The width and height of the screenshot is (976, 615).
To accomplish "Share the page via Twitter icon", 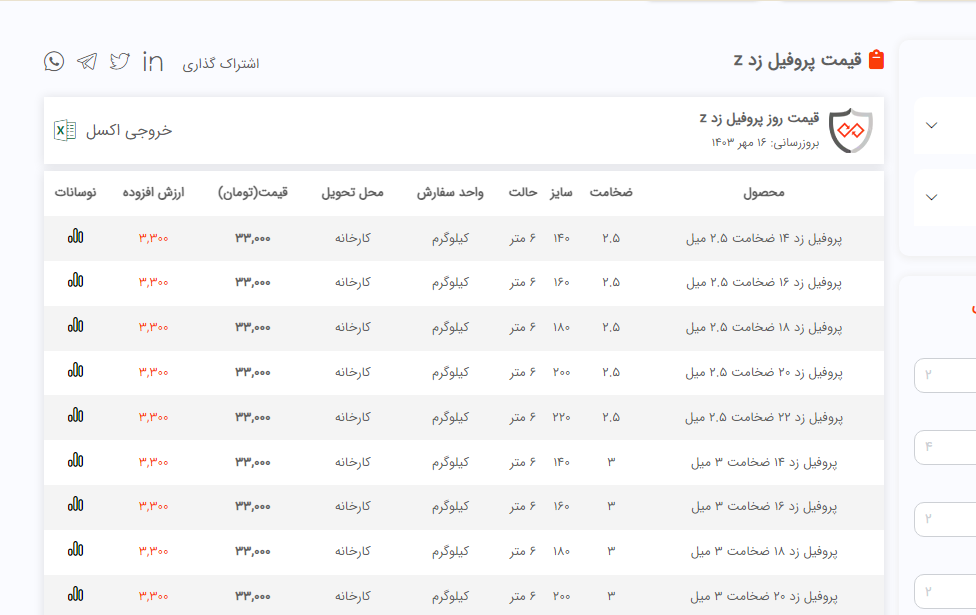I will click(120, 62).
